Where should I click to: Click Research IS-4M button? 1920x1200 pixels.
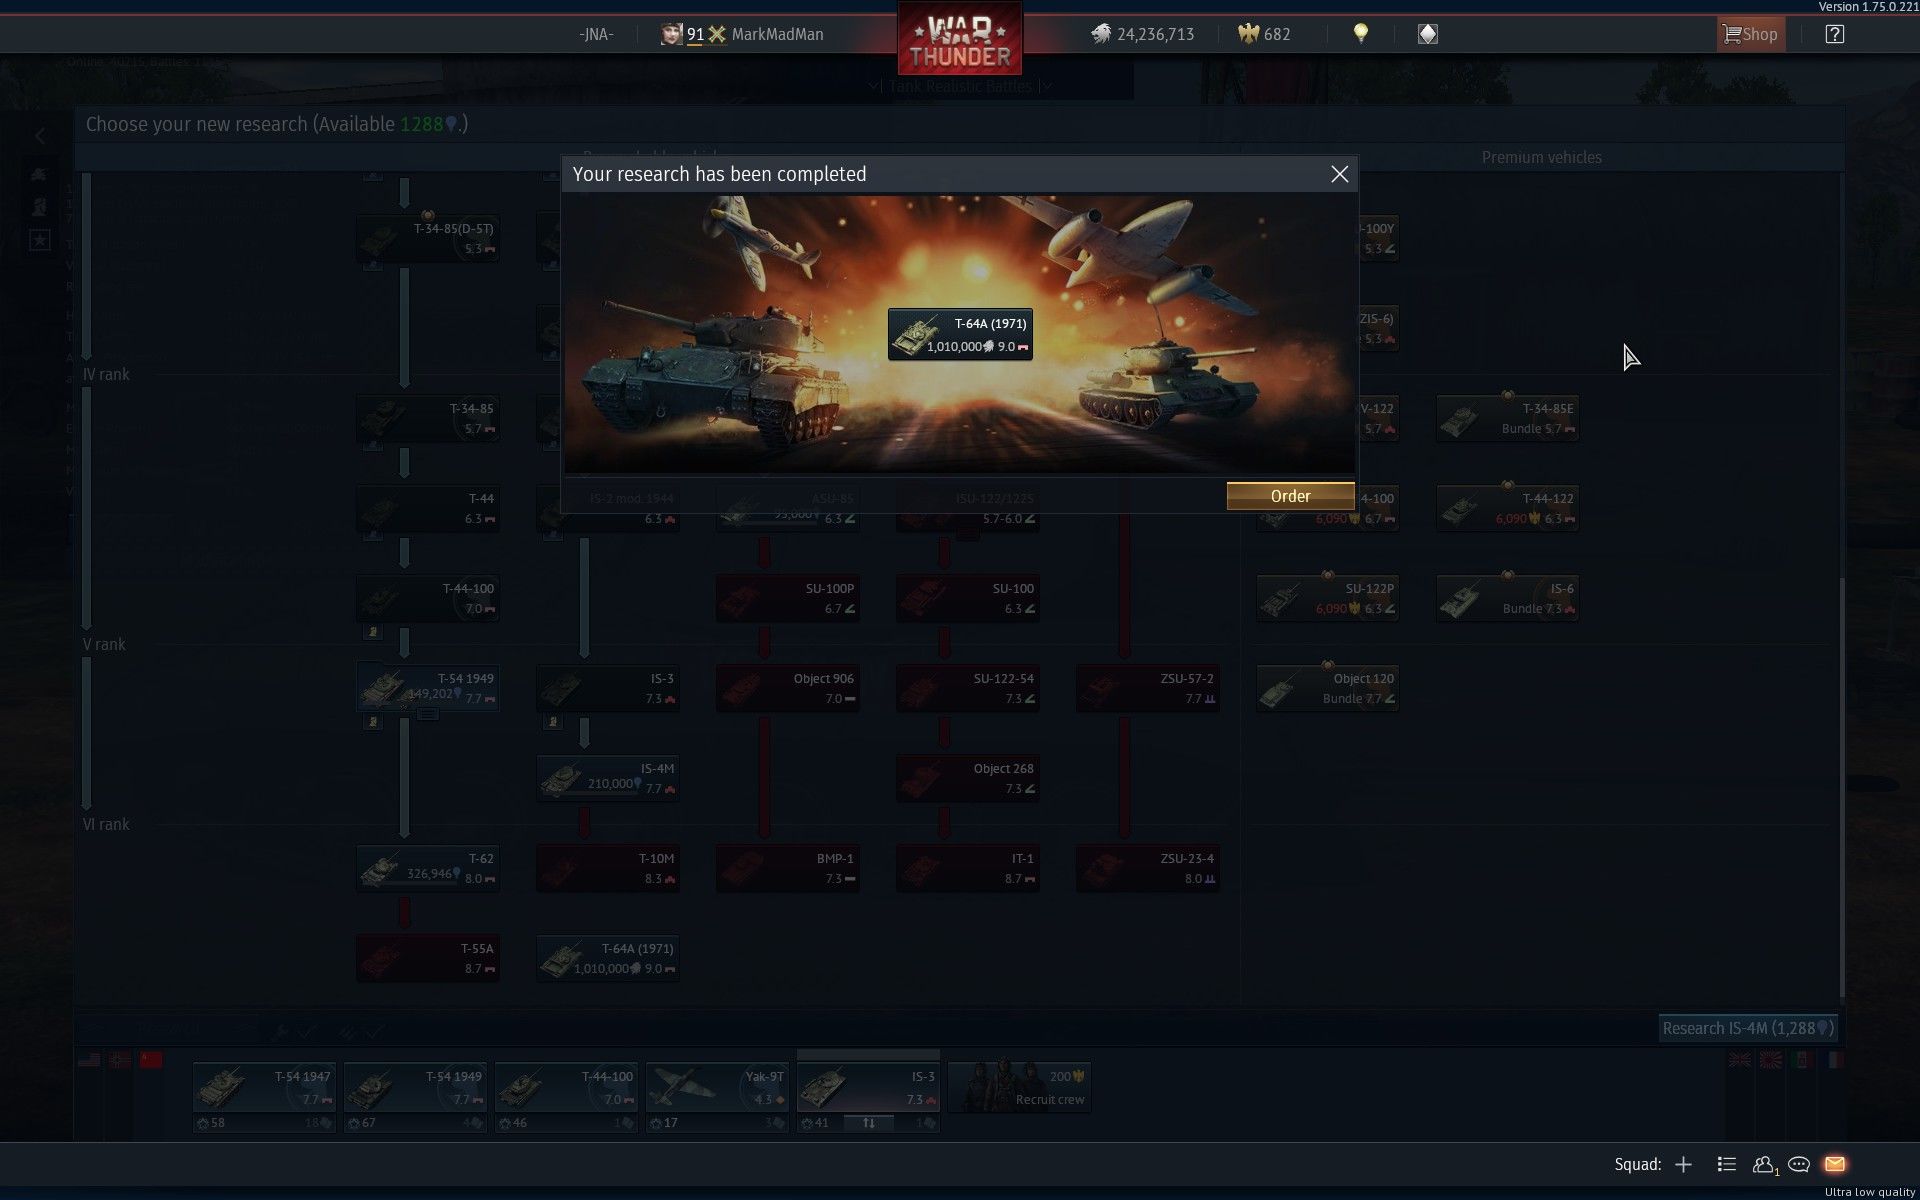point(1747,1028)
